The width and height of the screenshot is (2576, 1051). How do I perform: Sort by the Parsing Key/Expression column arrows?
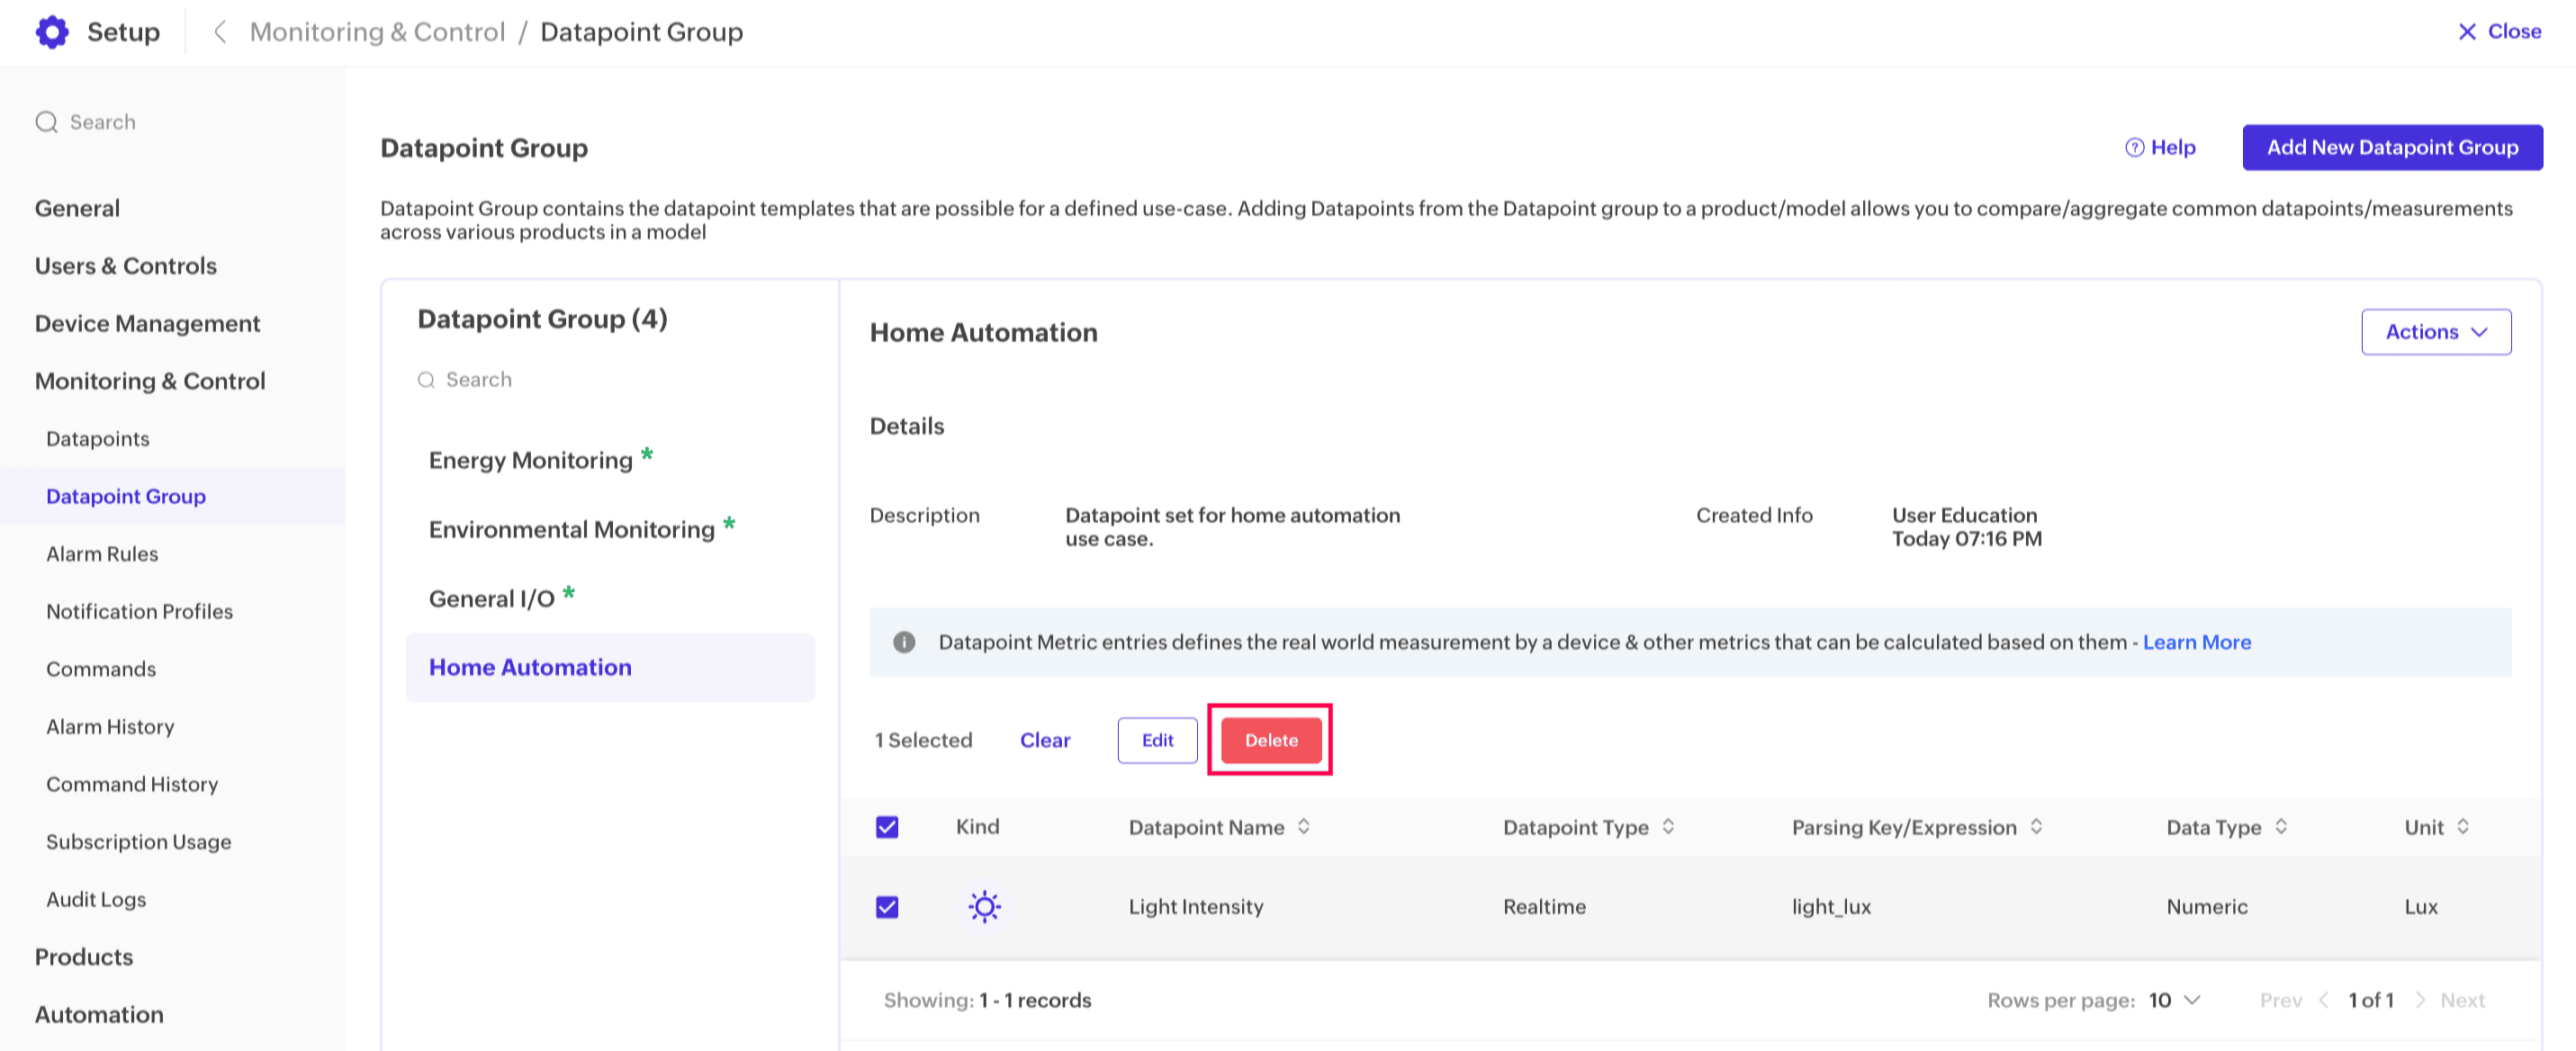(2036, 826)
